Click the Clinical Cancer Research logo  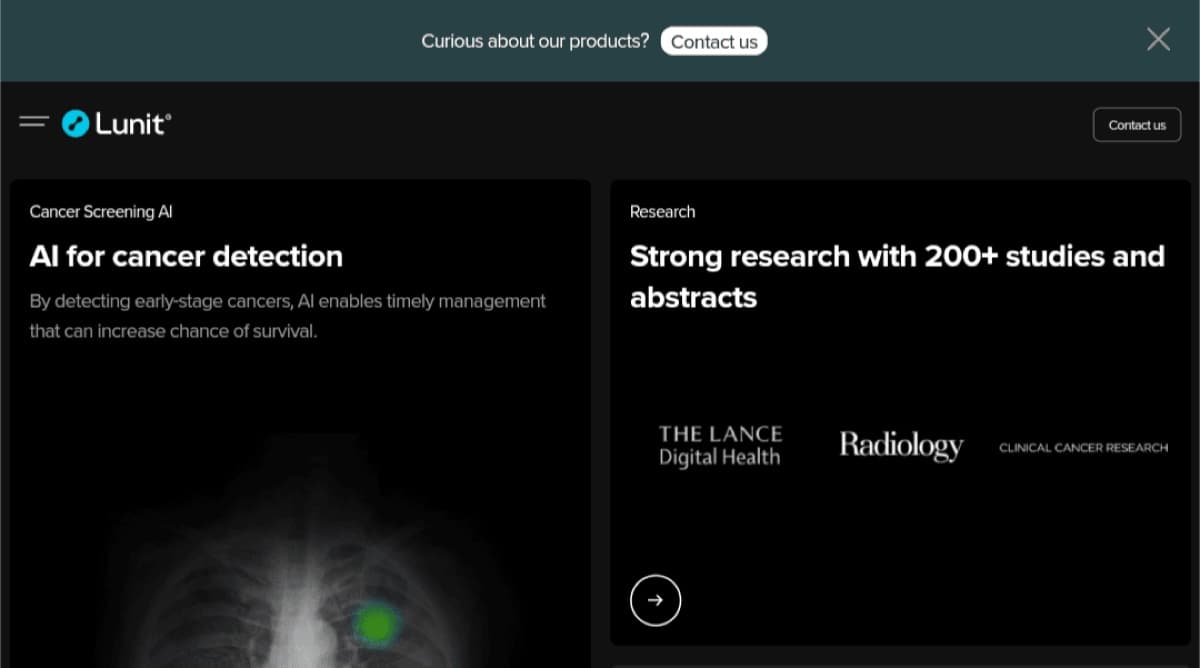point(1083,448)
